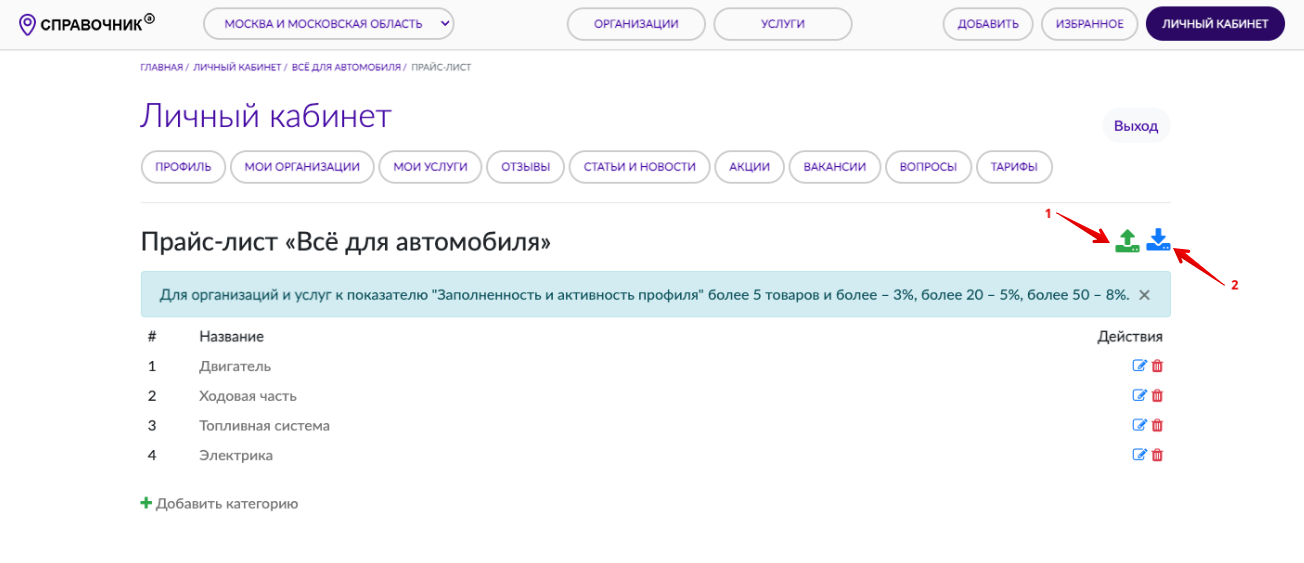Dismiss the profile completeness notice
1304x563 pixels.
(1144, 295)
